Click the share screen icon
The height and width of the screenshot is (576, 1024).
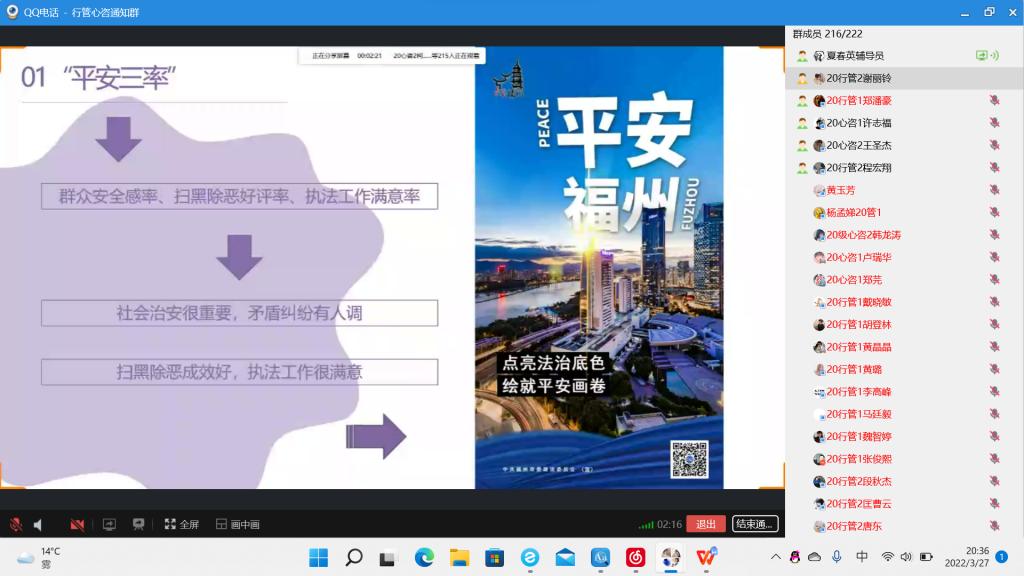(x=109, y=524)
